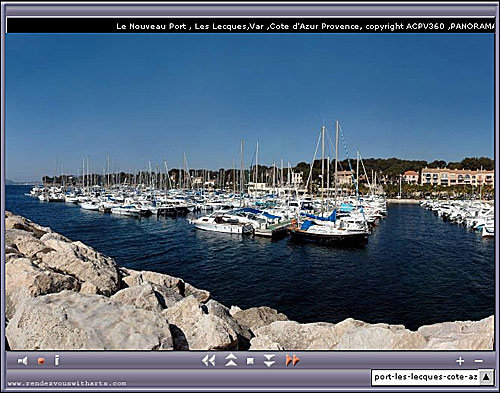Toggle the orange hotspot indicator button
This screenshot has height=393, width=500.
pos(41,361)
